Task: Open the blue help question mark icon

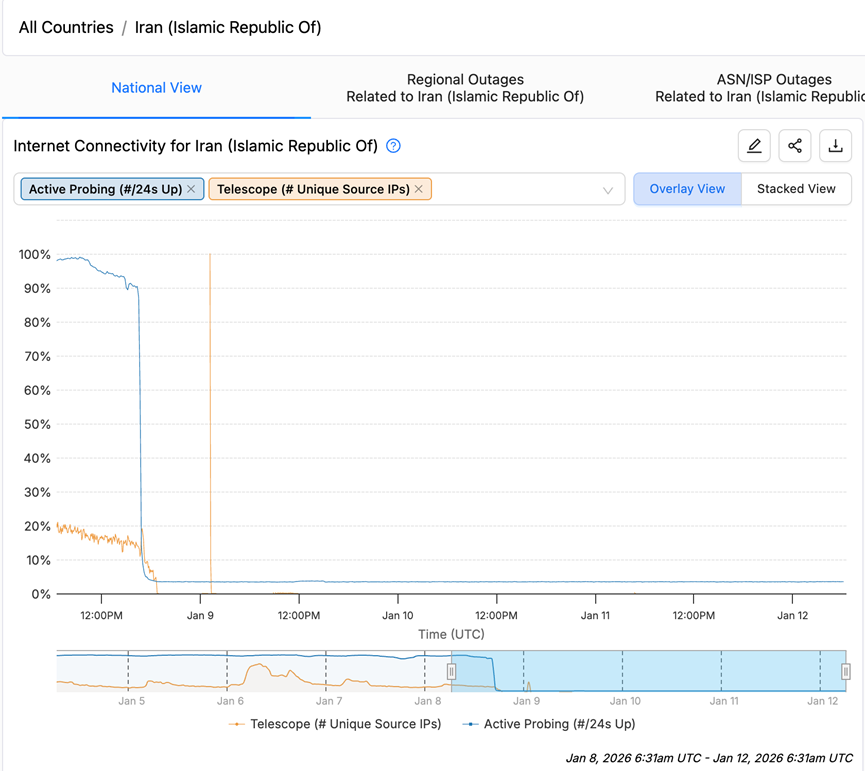Action: pyautogui.click(x=393, y=146)
